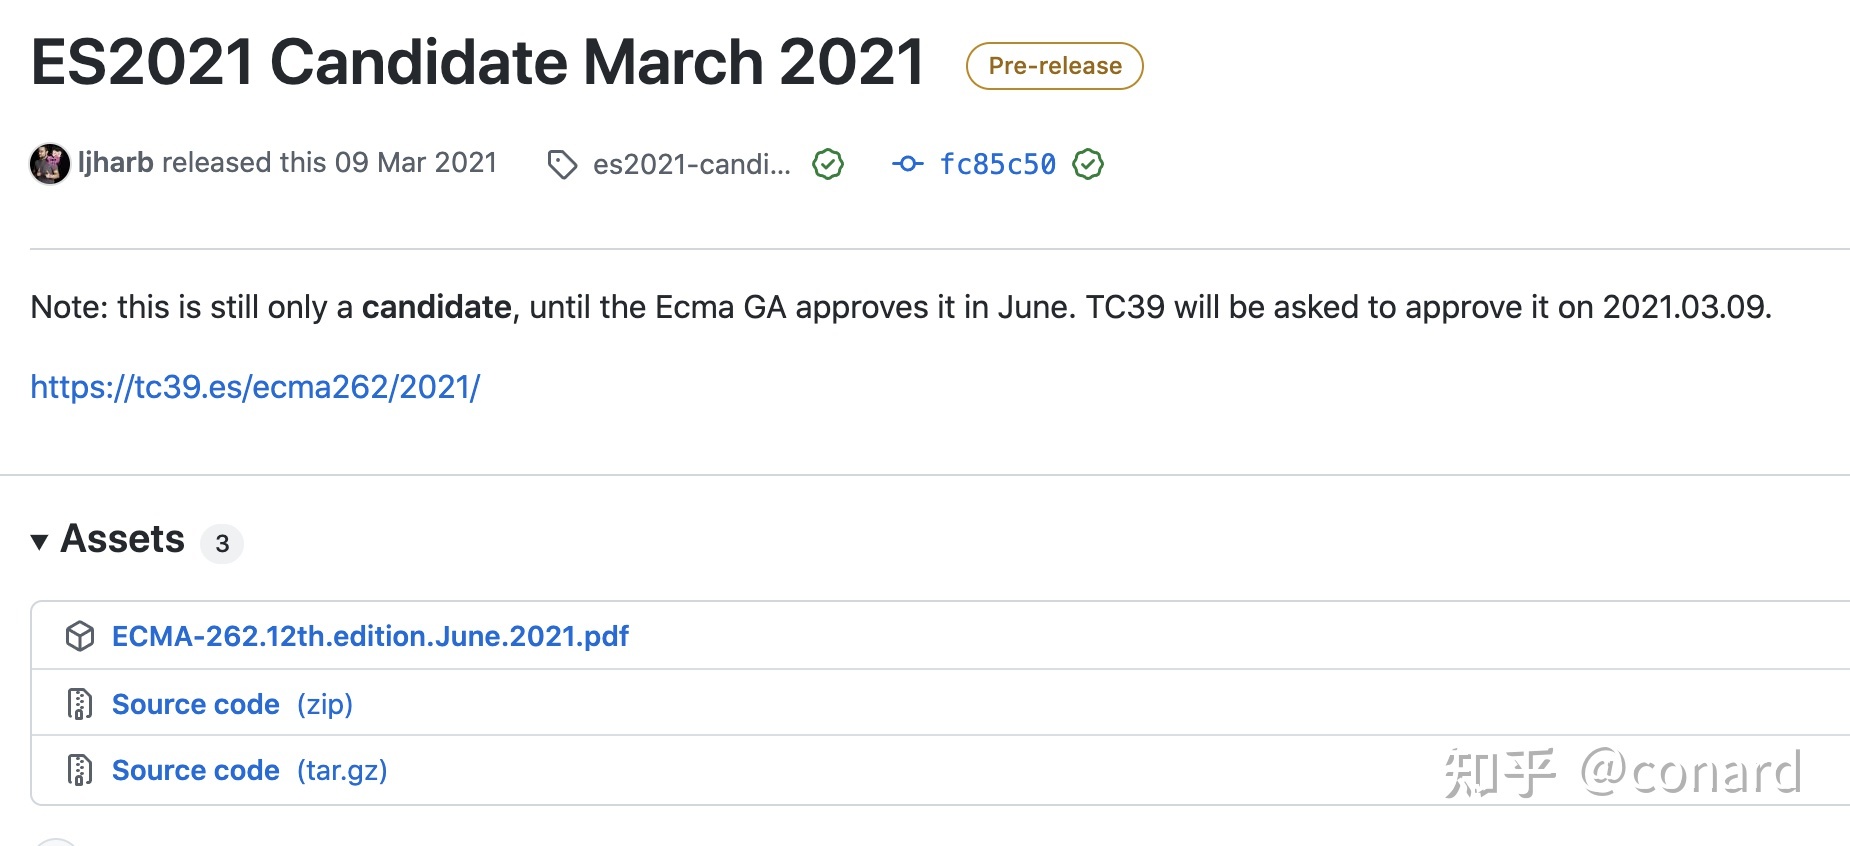Open the ljharb user profile link
Viewport: 1850px width, 846px height.
(x=116, y=162)
